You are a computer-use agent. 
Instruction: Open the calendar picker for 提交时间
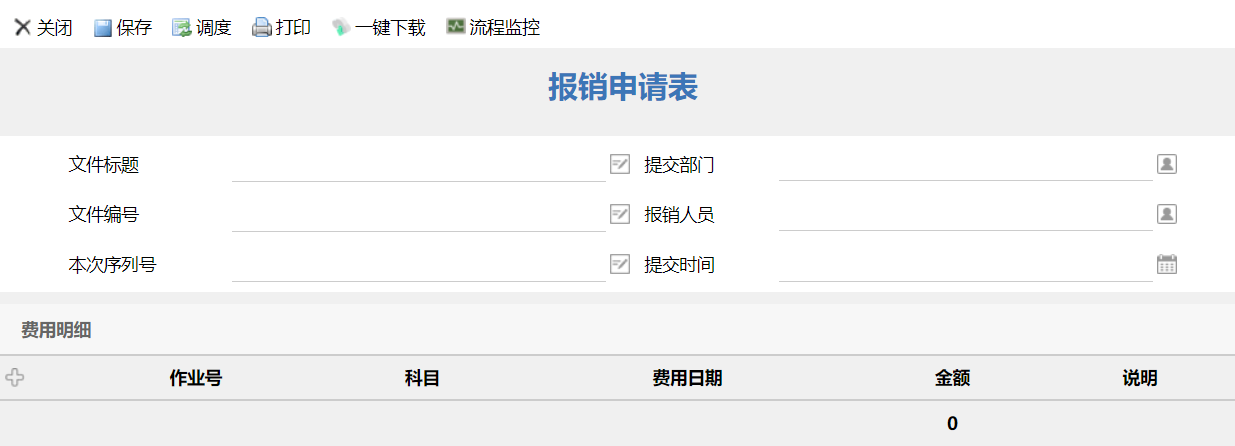coord(1166,264)
